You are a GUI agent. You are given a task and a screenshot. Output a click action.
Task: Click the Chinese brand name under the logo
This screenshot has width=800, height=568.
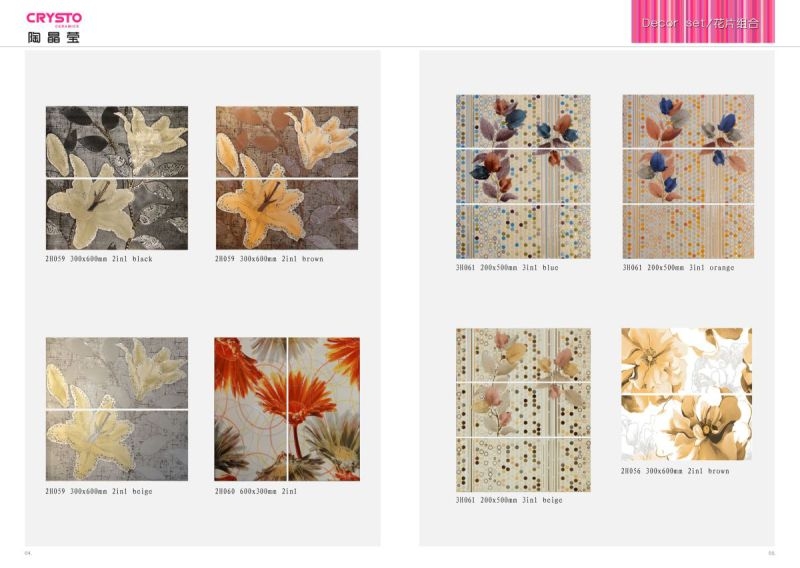[x=54, y=37]
